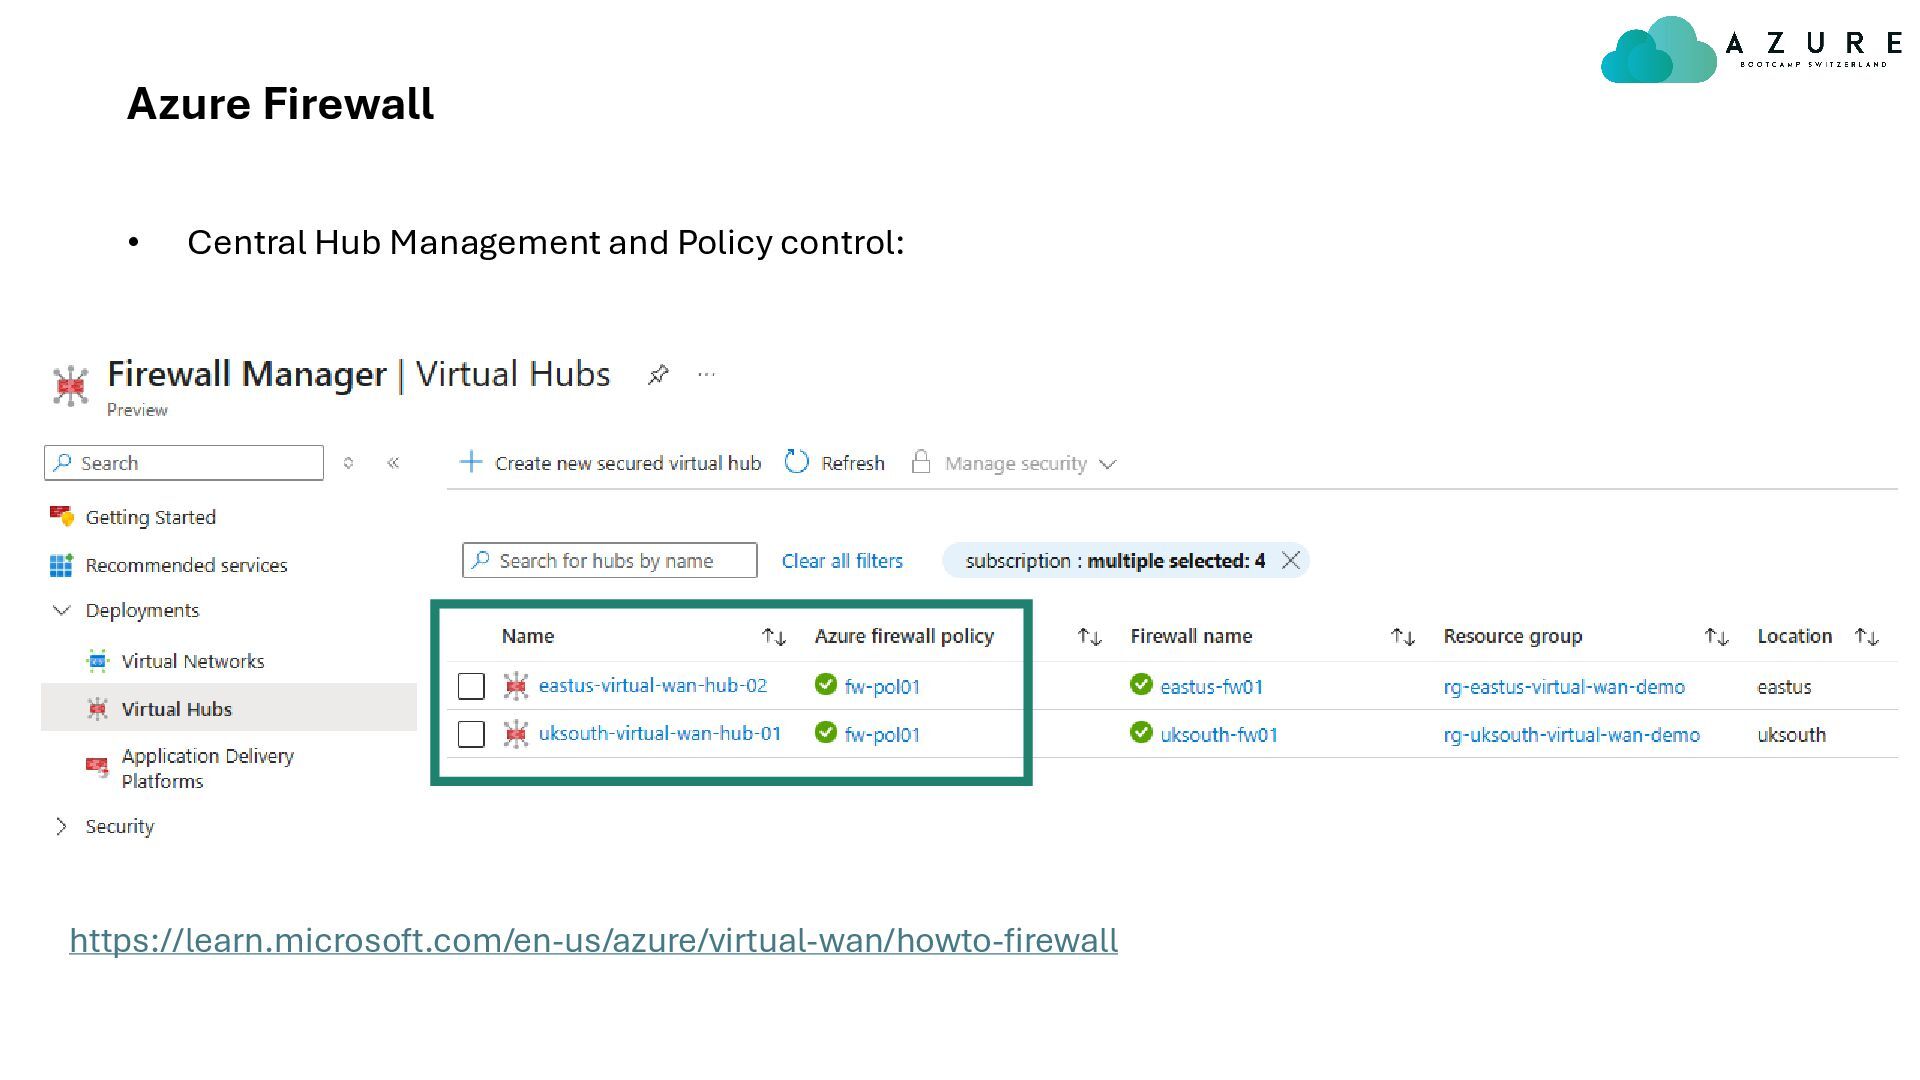Open Recommended services menu item
The width and height of the screenshot is (1920, 1080).
[186, 565]
